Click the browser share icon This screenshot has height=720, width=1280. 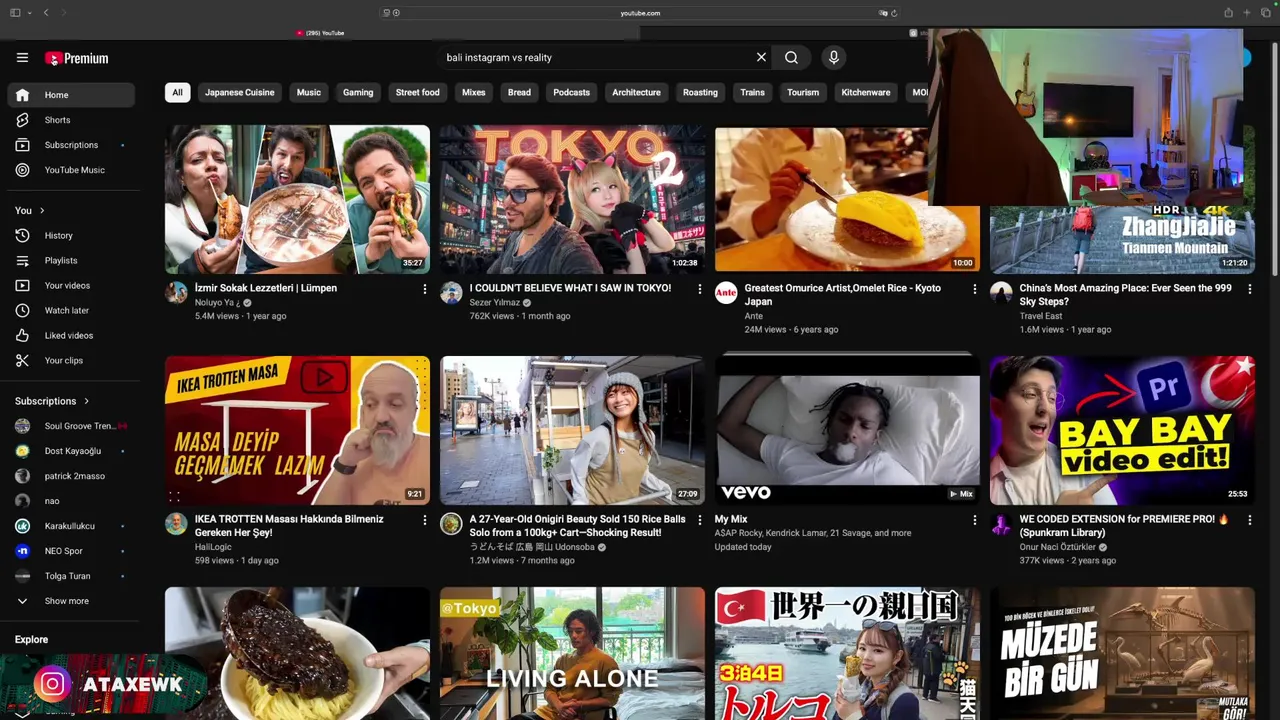click(1228, 12)
